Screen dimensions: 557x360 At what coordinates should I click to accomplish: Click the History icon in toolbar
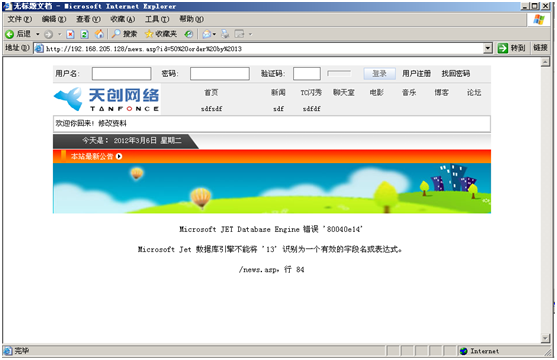click(x=189, y=34)
